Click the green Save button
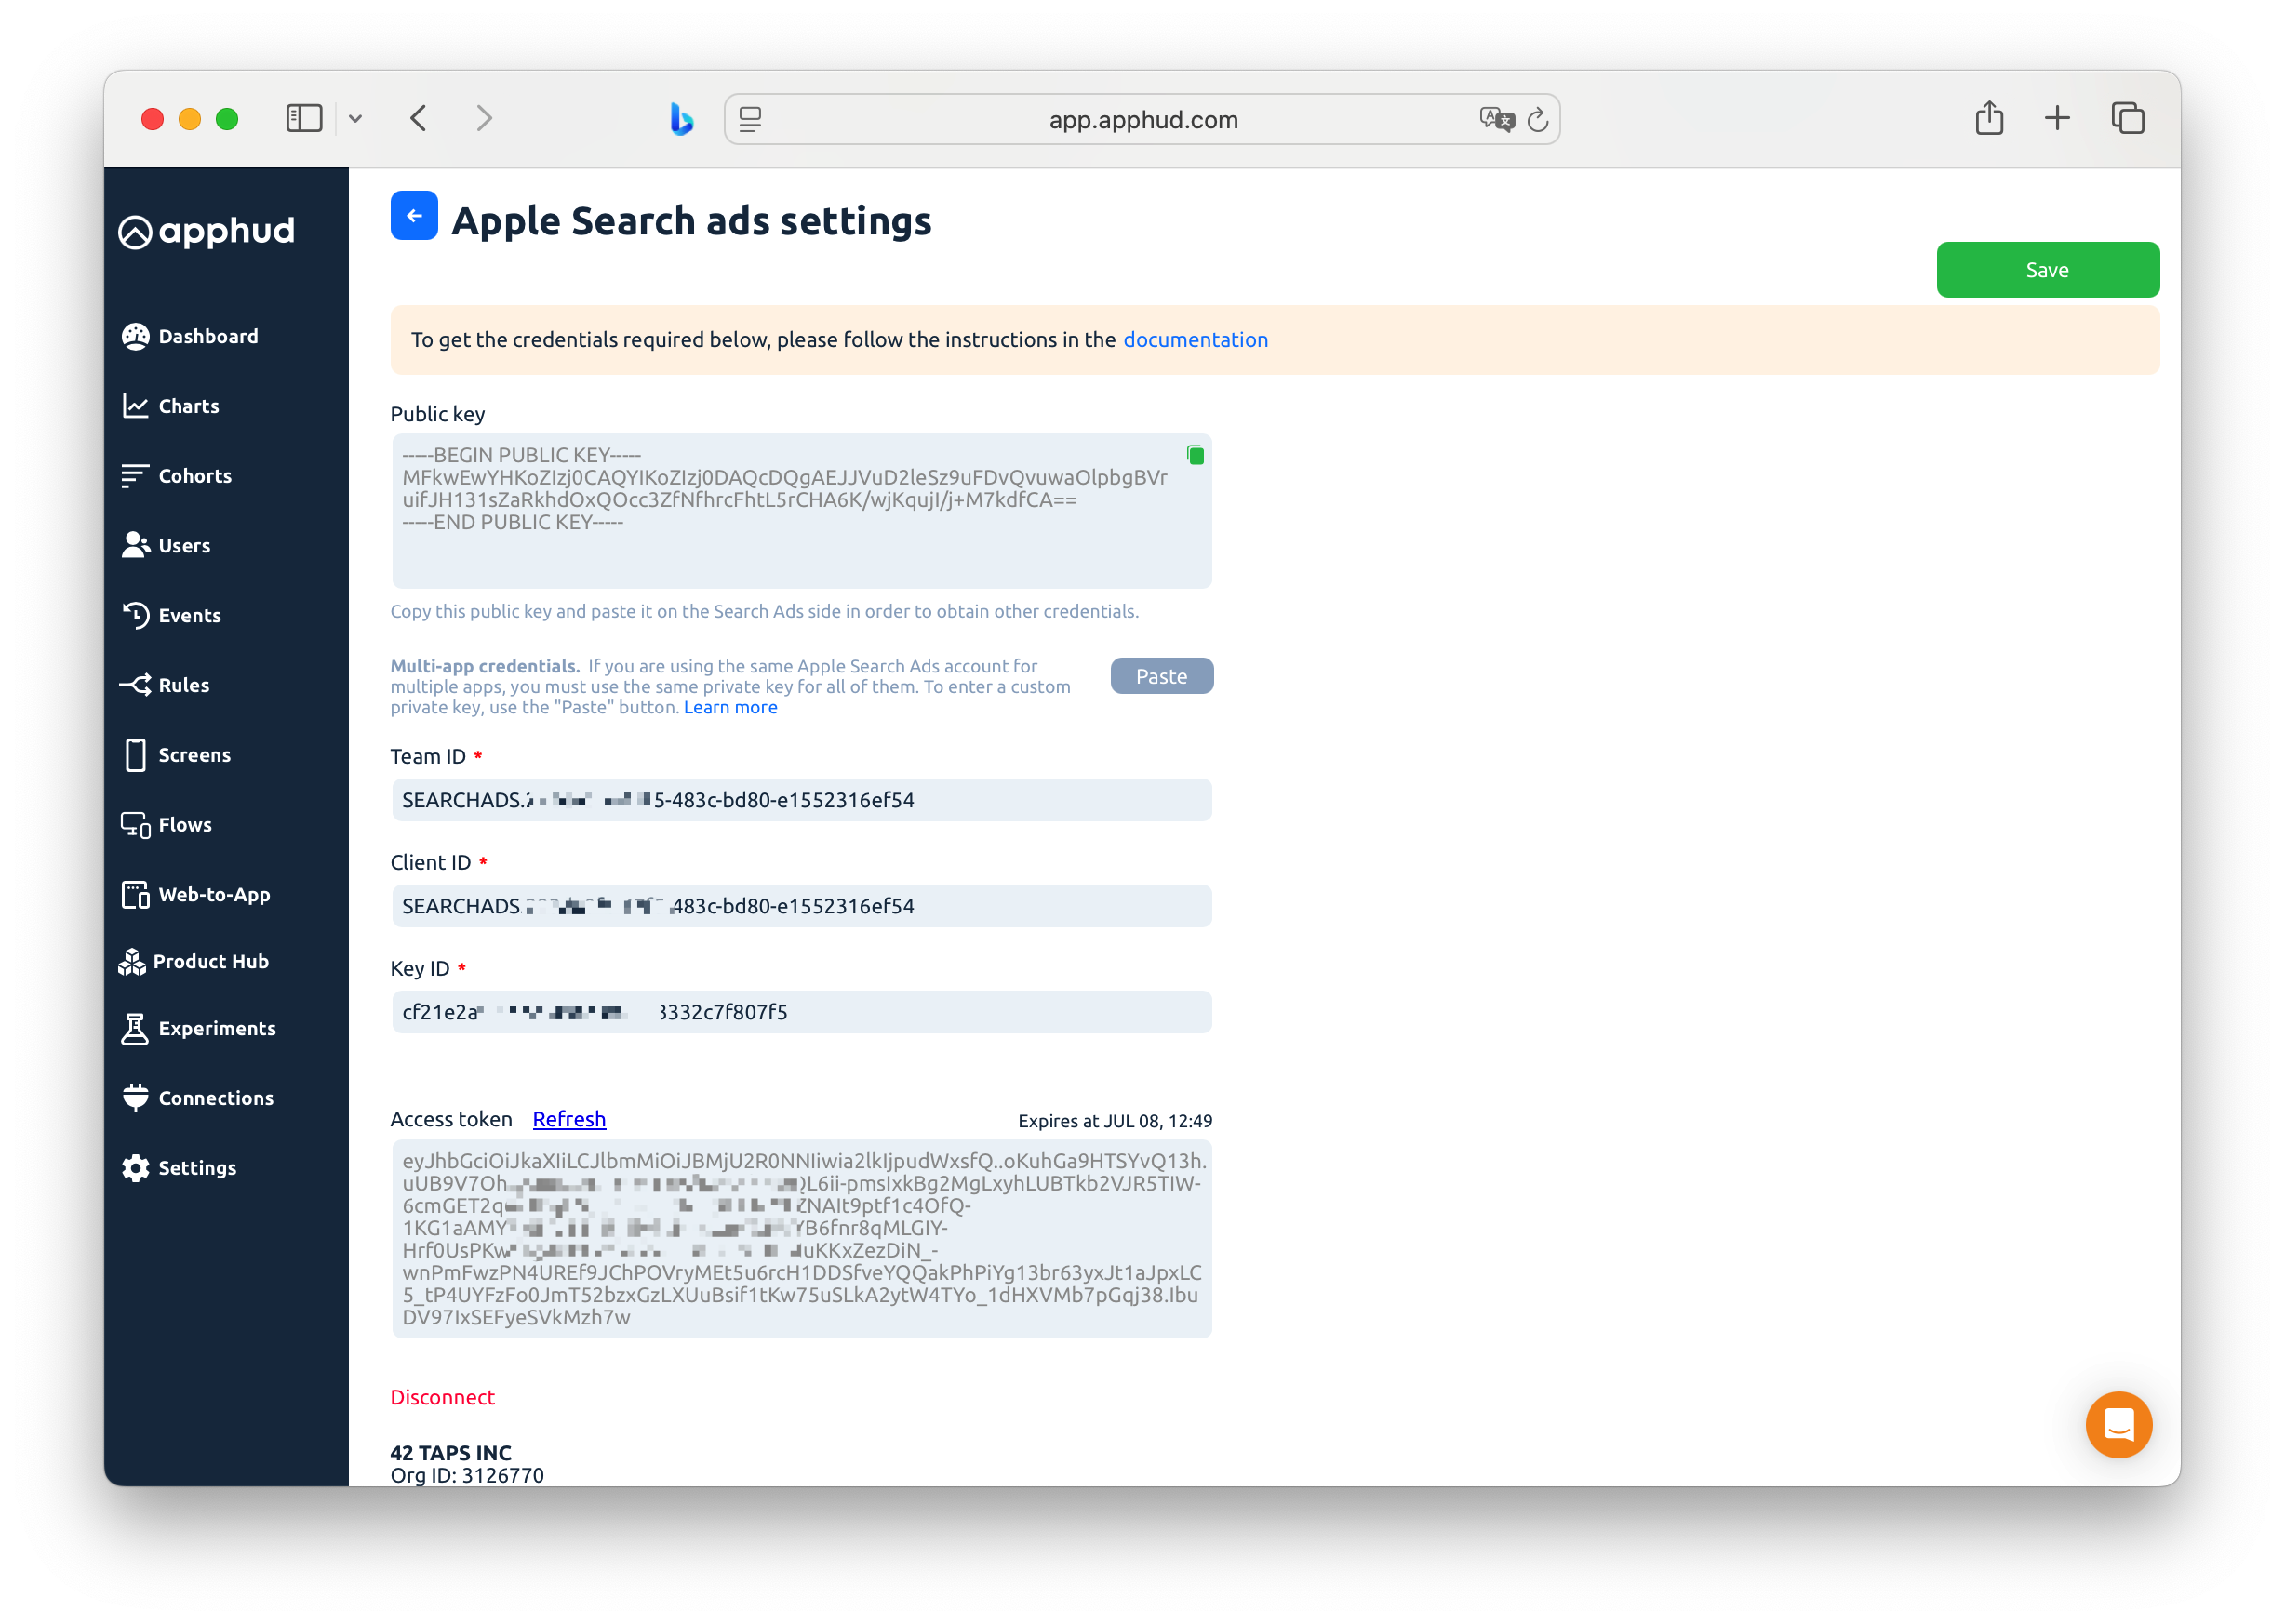Screen dimensions: 2285x1624 [2047, 270]
